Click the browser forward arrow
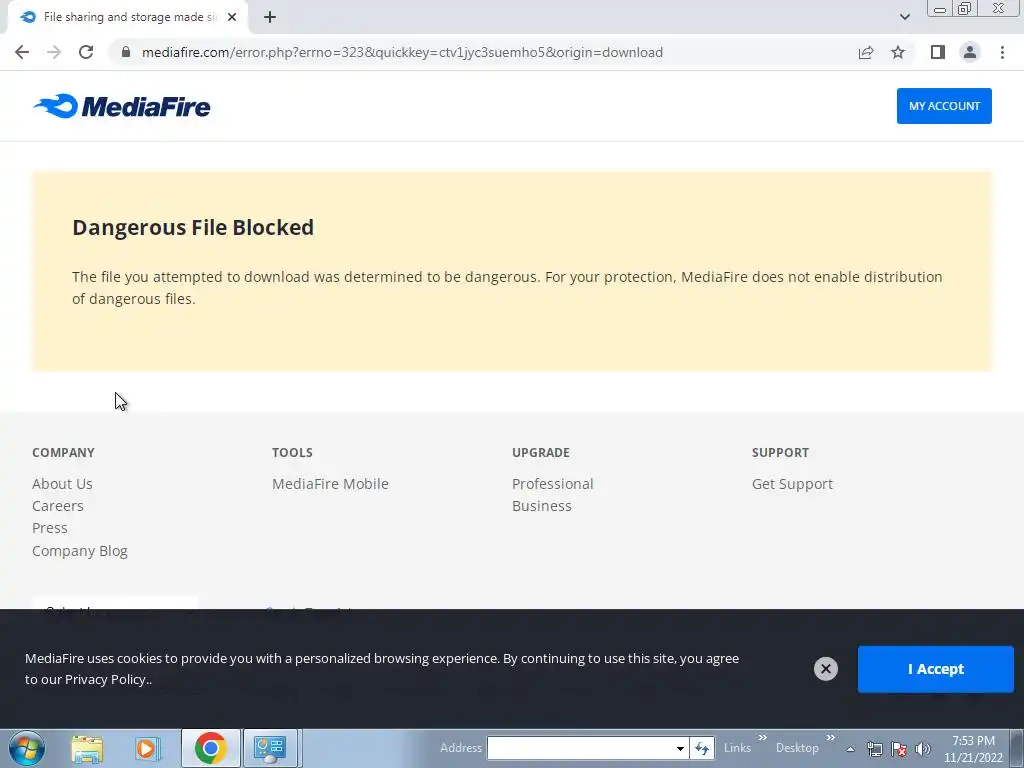1024x768 pixels. click(x=54, y=52)
